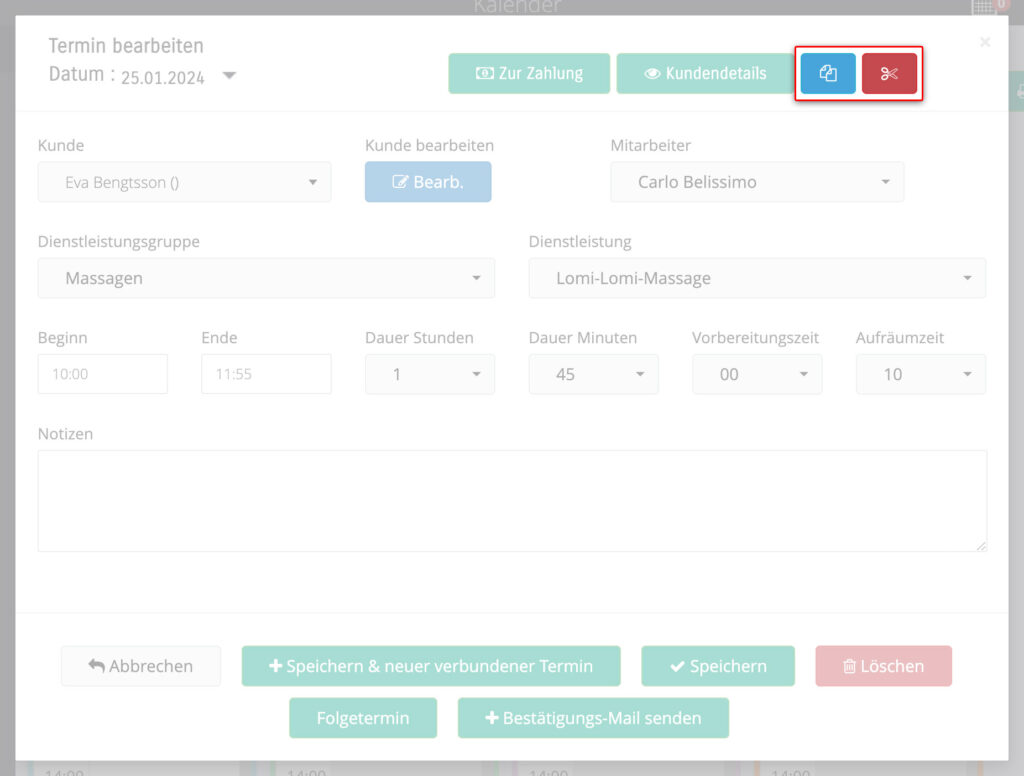Click into the Notizen text area
The width and height of the screenshot is (1024, 776).
tap(512, 500)
